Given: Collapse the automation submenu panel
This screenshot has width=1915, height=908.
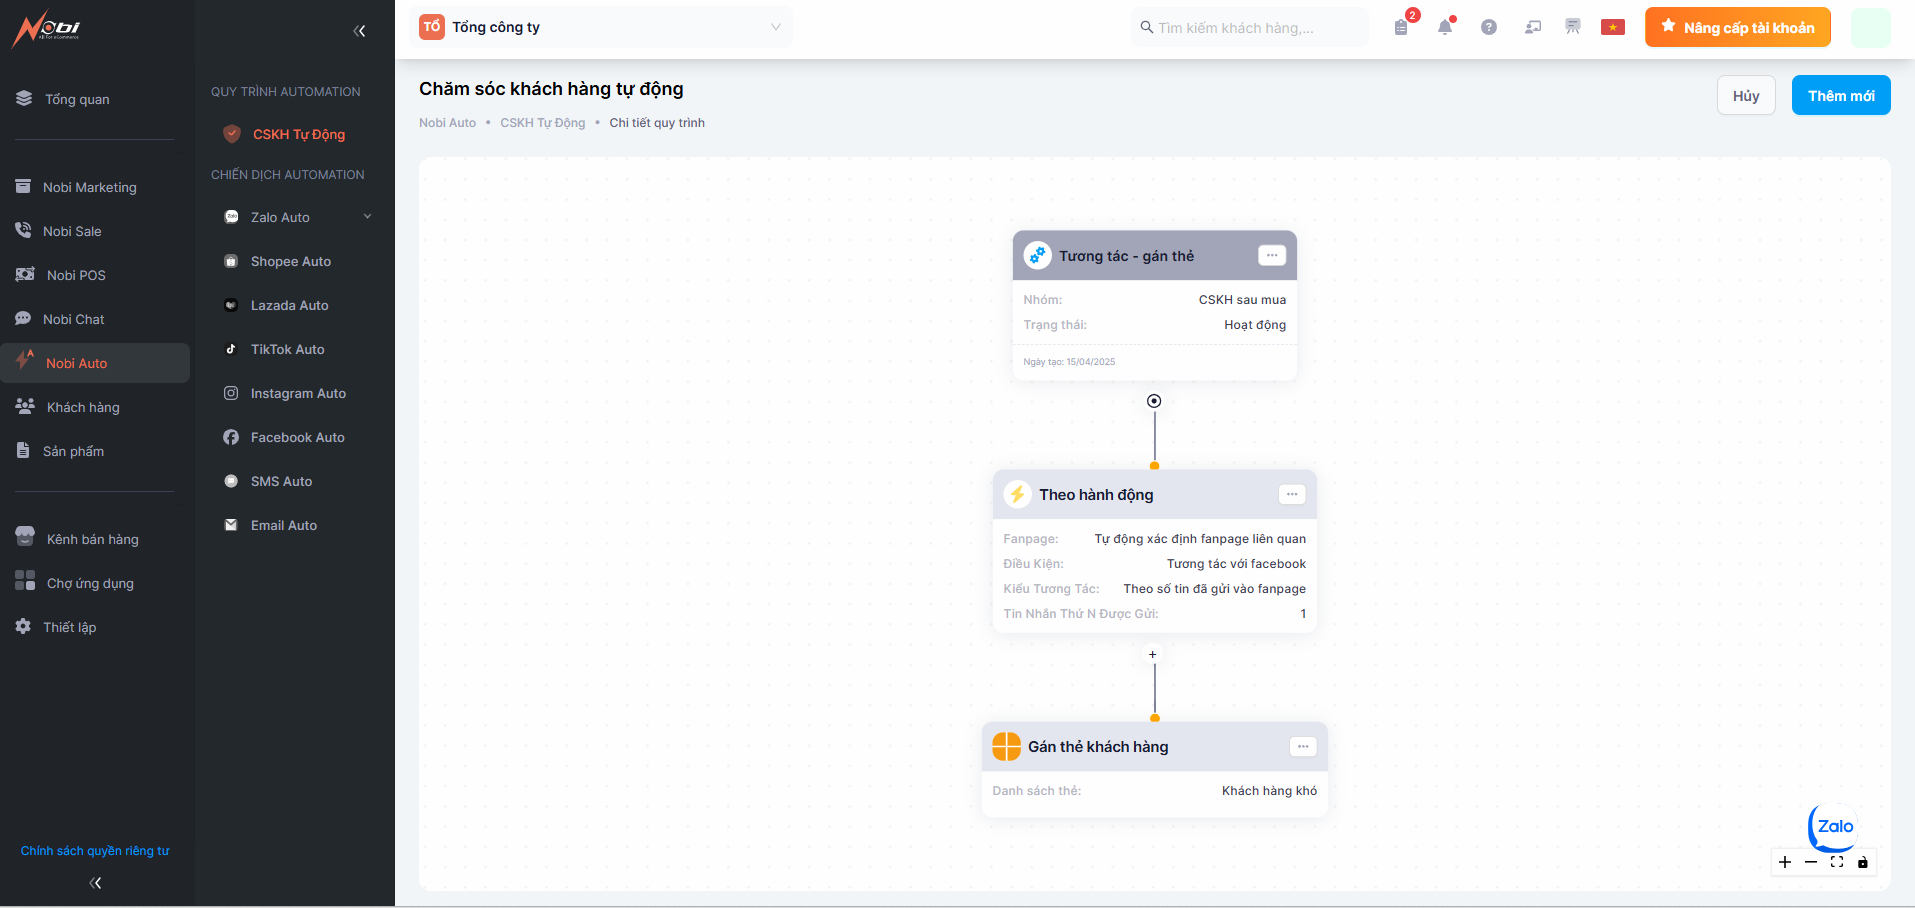Looking at the screenshot, I should click(359, 31).
